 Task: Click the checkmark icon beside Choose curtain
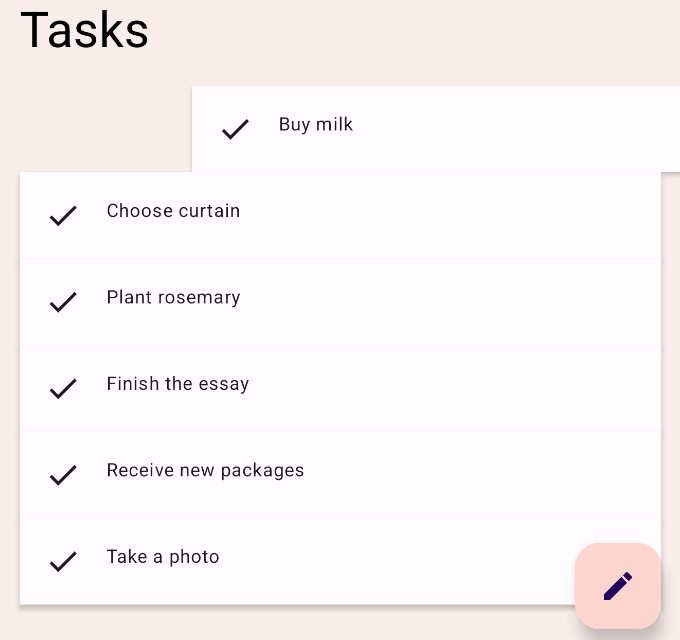[63, 215]
